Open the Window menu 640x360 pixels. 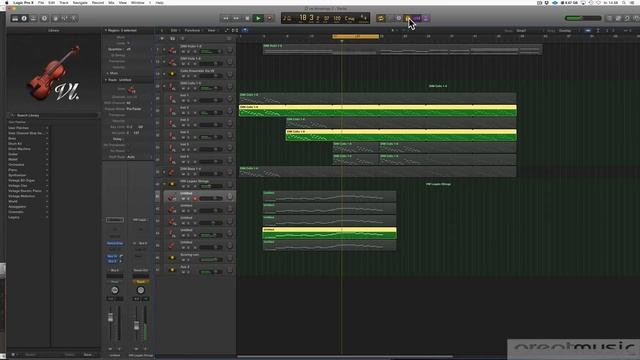coord(138,2)
